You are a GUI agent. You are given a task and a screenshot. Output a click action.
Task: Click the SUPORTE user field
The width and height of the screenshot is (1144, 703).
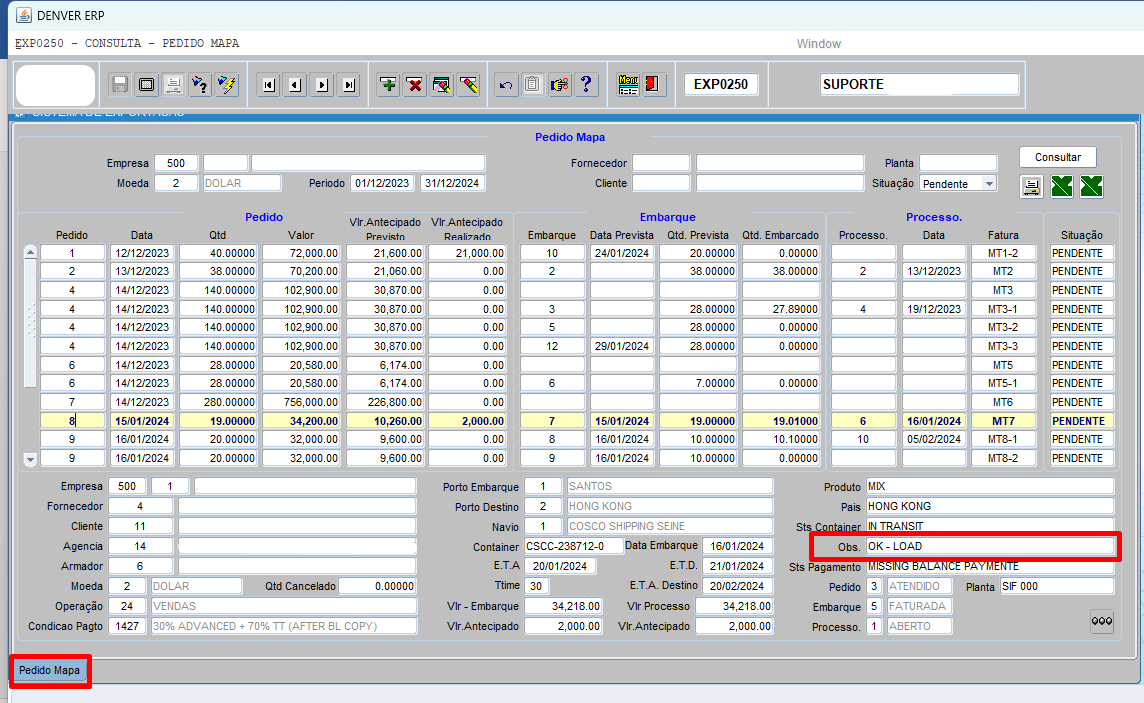[x=919, y=85]
